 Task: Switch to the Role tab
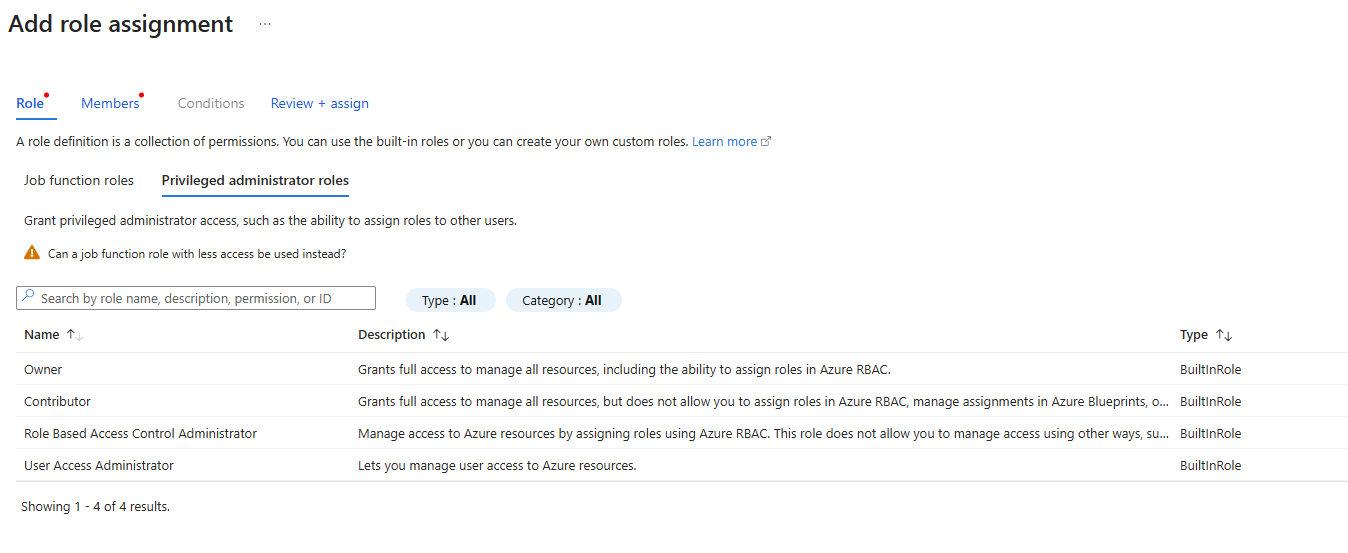click(x=30, y=103)
